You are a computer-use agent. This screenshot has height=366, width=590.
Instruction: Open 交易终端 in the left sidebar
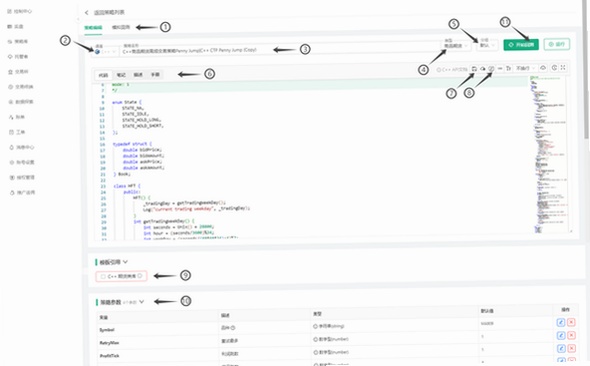click(x=21, y=87)
